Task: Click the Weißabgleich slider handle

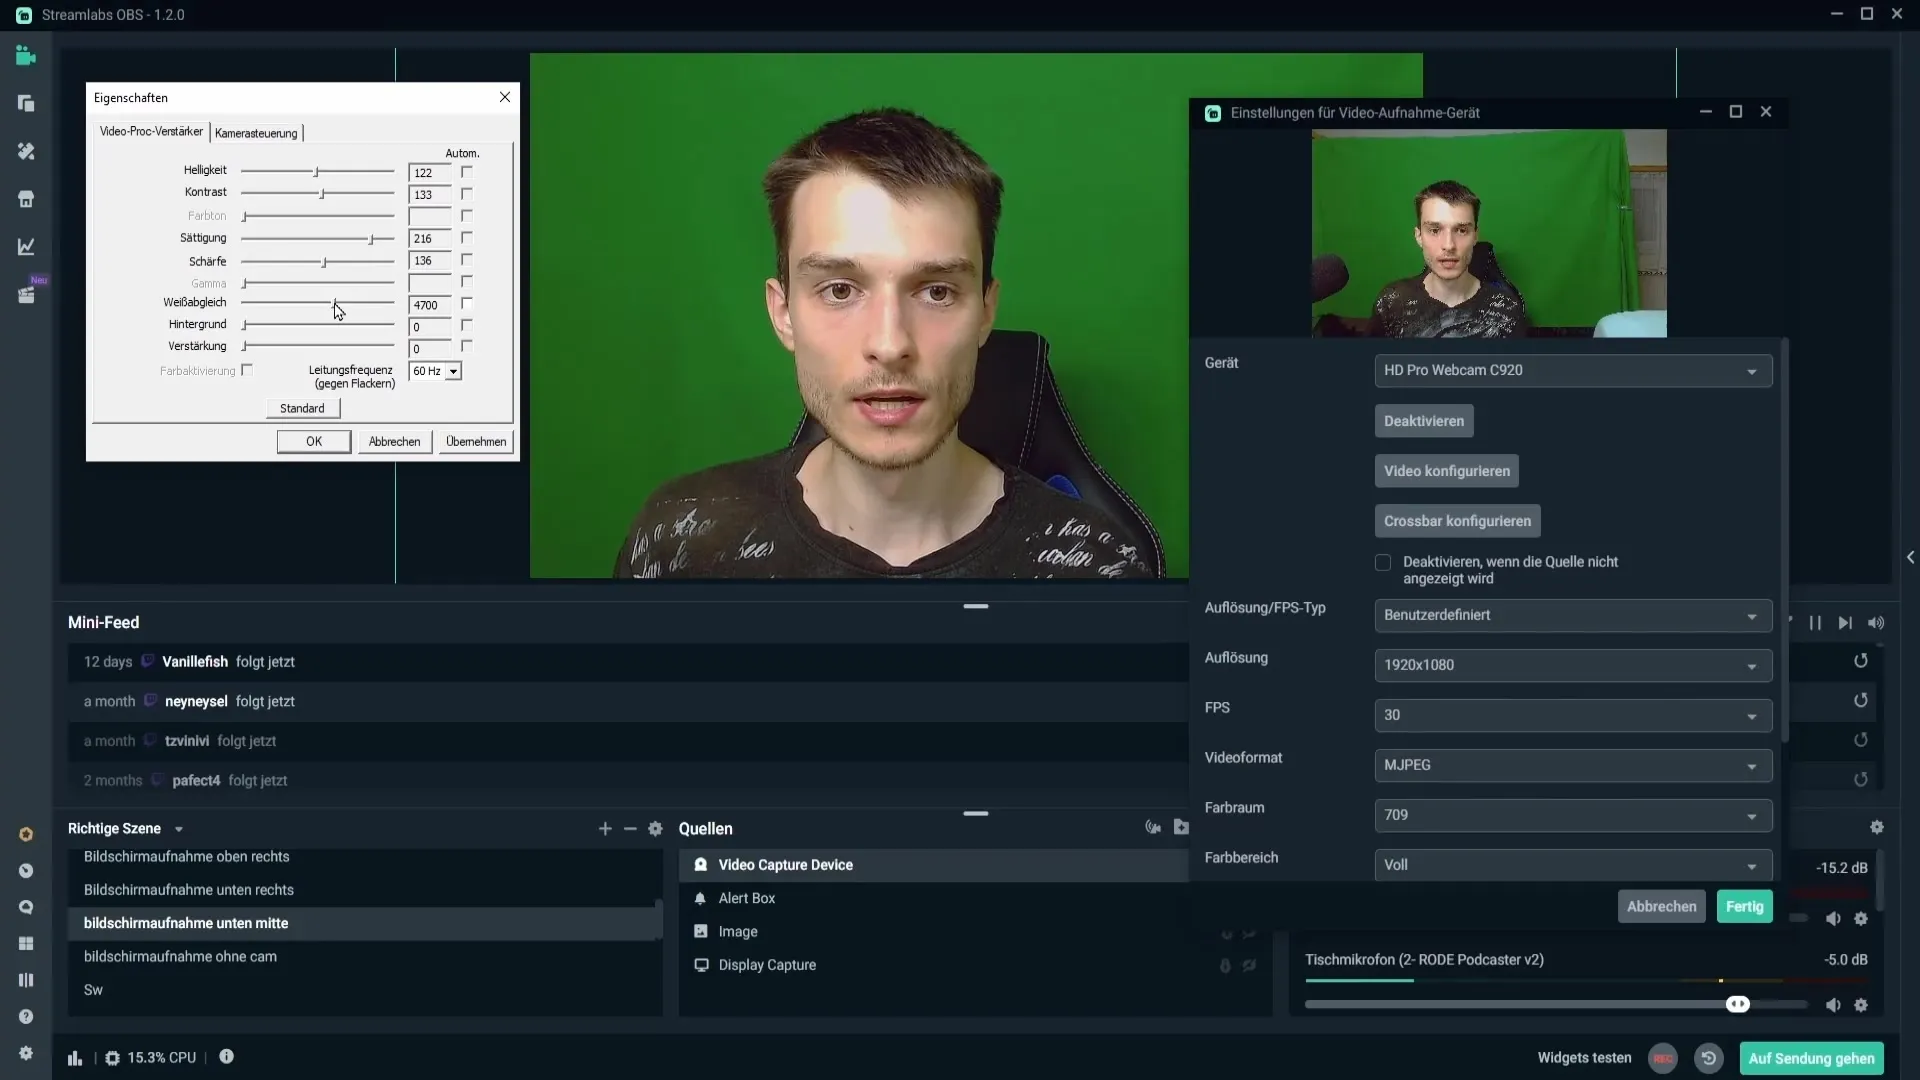Action: (x=334, y=303)
